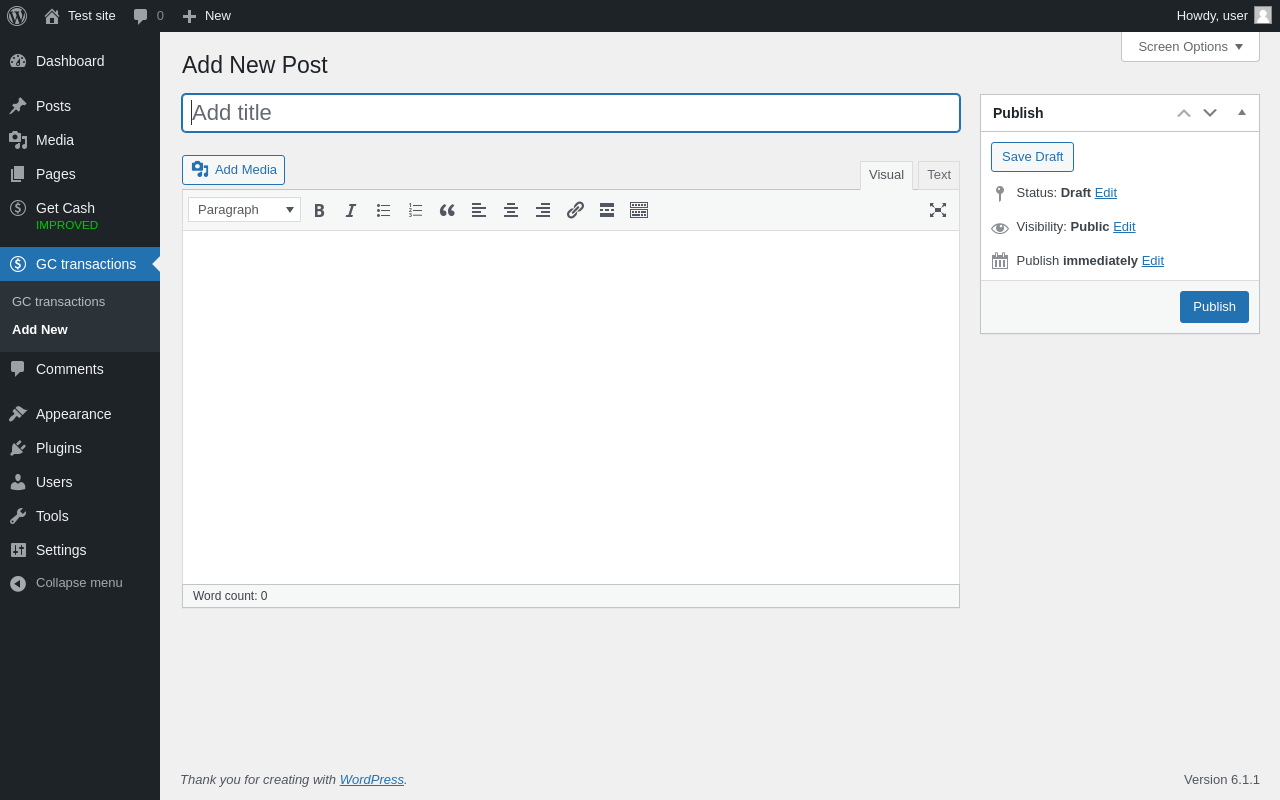1280x800 pixels.
Task: Open Test site home link
Action: point(80,16)
